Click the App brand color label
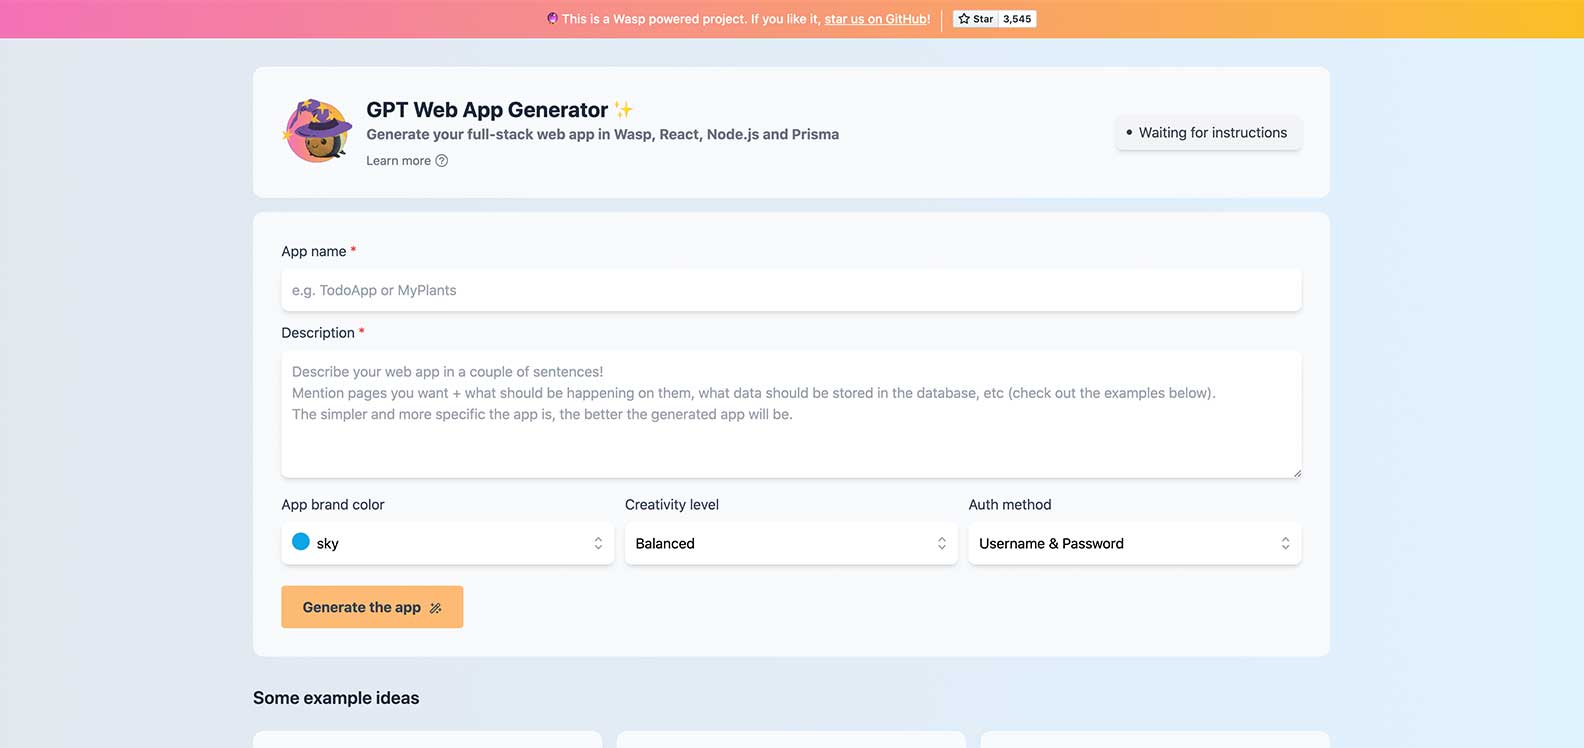Image resolution: width=1584 pixels, height=748 pixels. coord(333,505)
